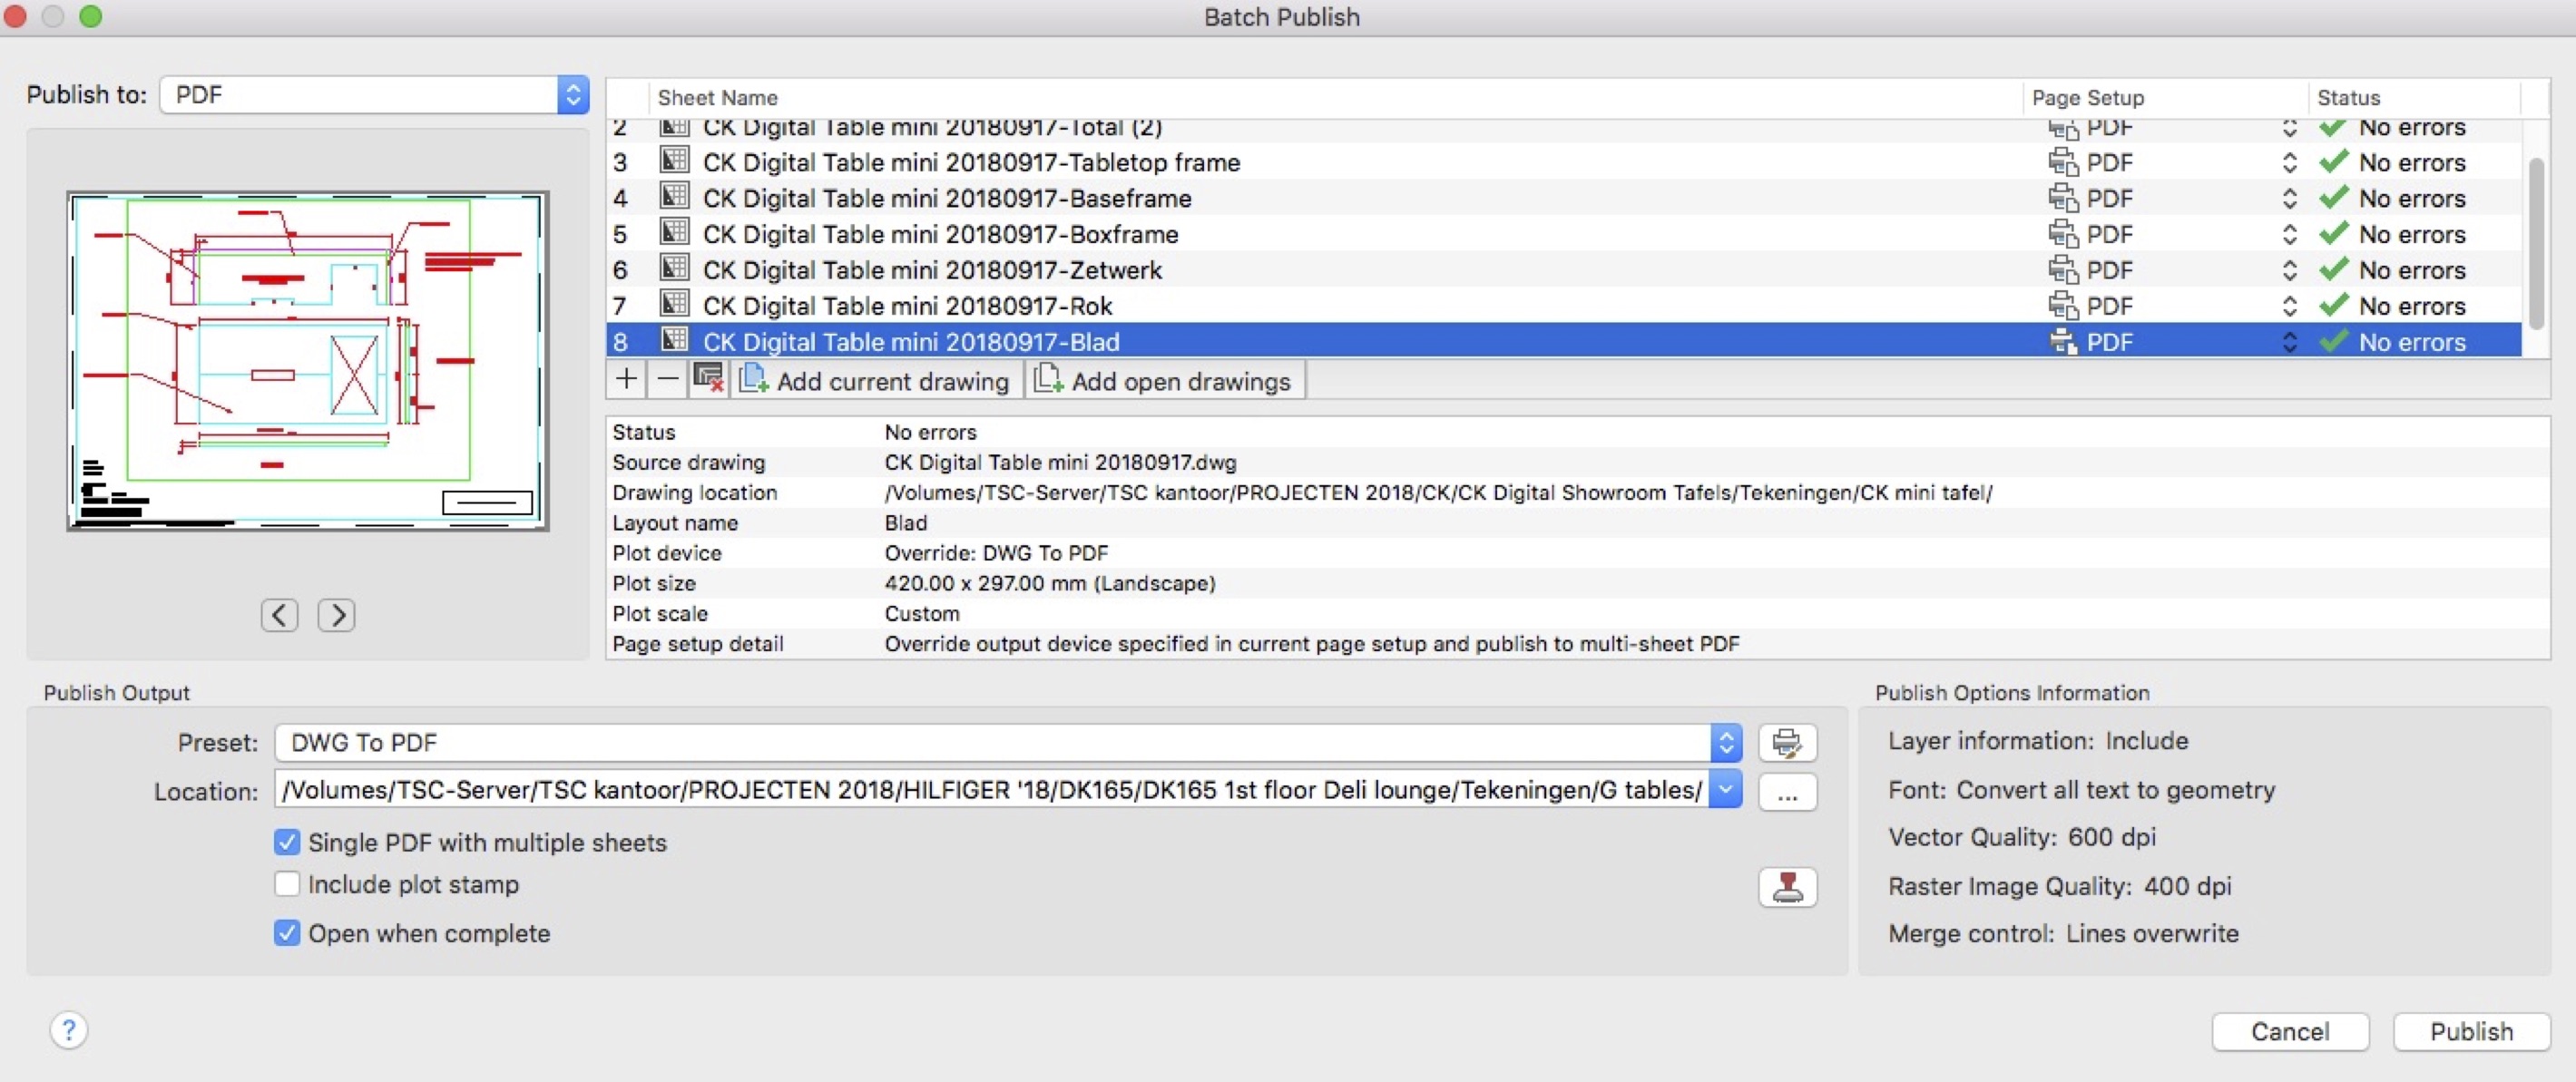The height and width of the screenshot is (1082, 2576).
Task: Enable Include plot stamp checkbox
Action: (287, 884)
